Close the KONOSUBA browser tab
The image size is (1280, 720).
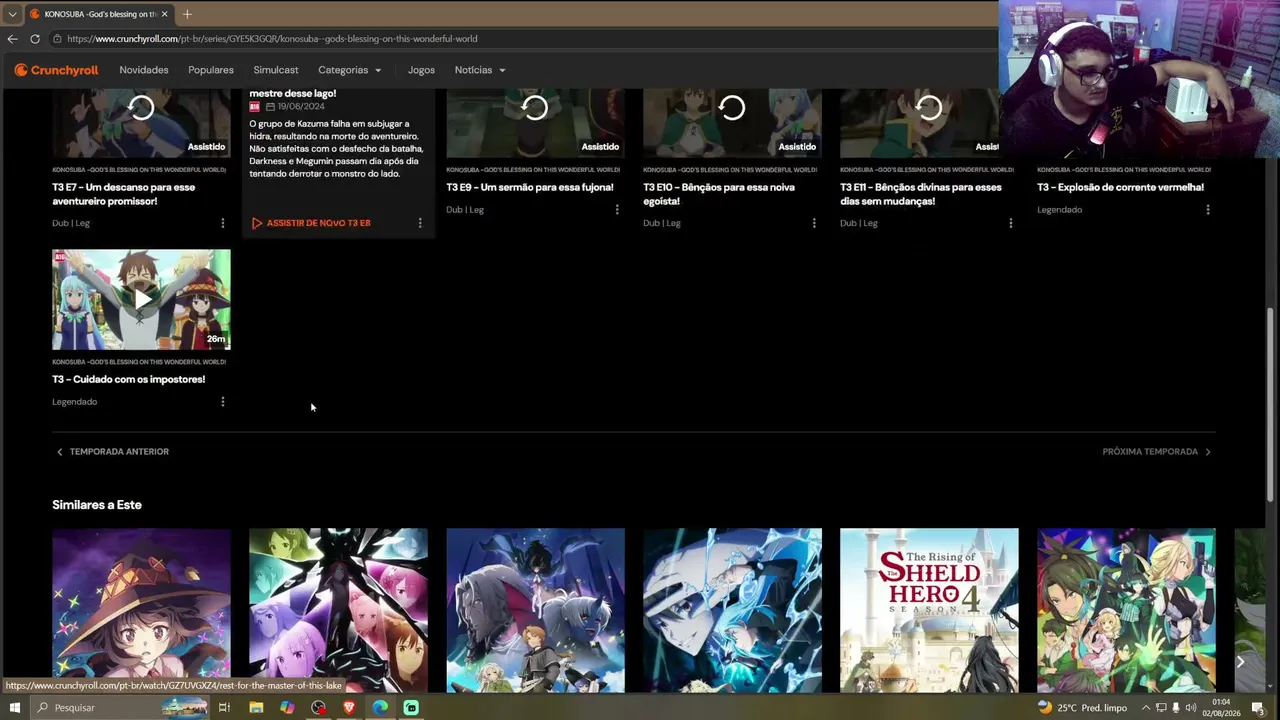164,14
